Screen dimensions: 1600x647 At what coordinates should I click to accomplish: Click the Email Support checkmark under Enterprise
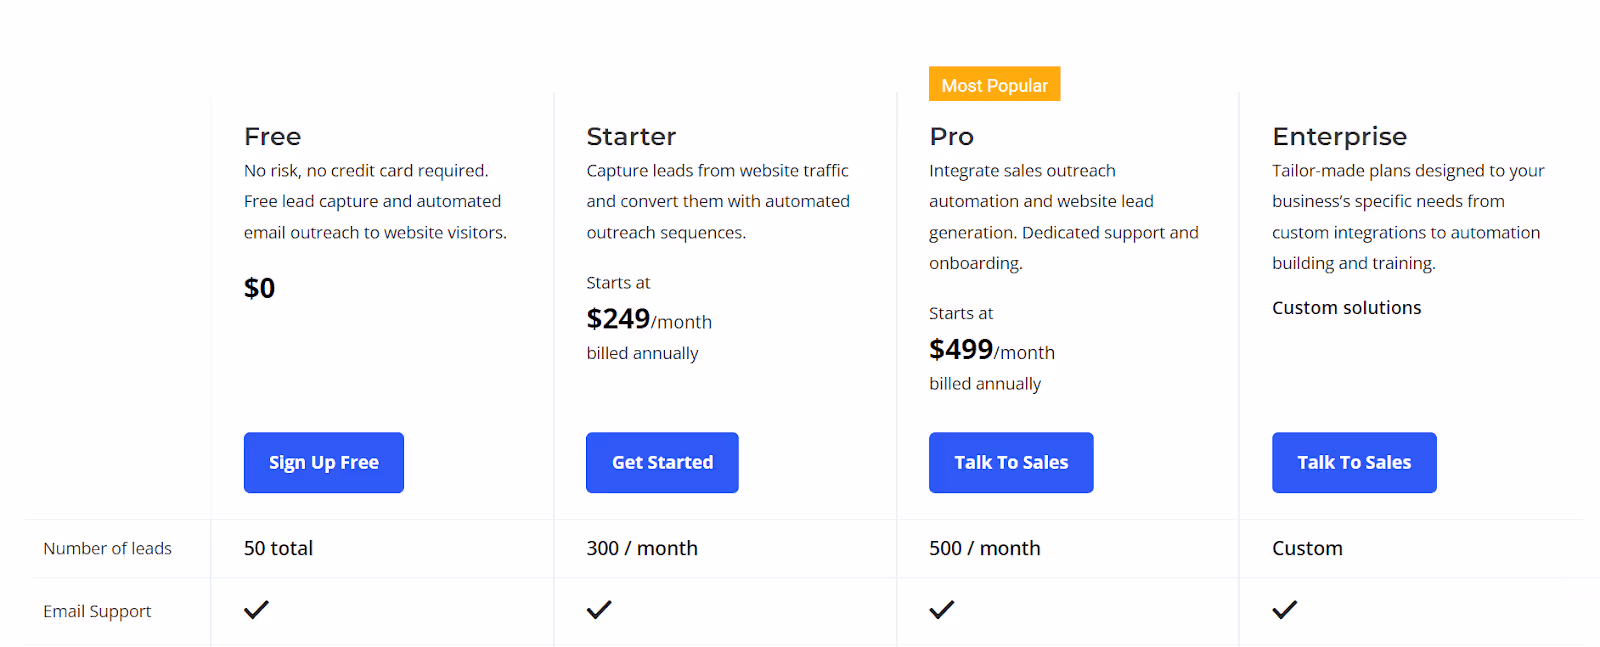[x=1285, y=610]
